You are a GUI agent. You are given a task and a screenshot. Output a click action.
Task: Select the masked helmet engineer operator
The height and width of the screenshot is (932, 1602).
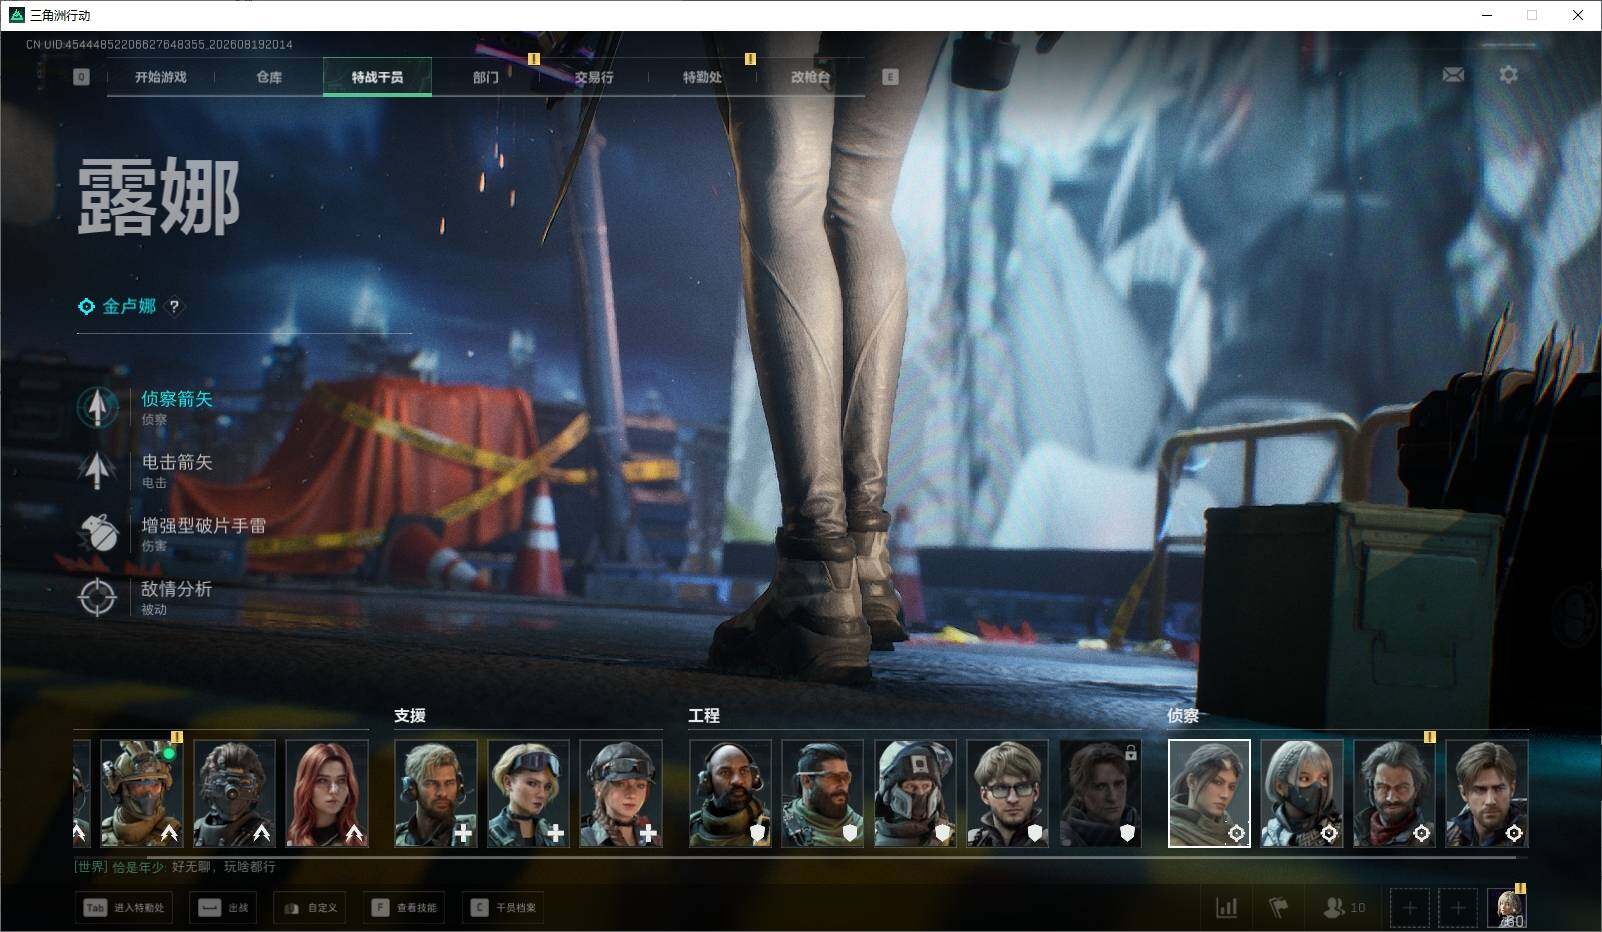point(916,793)
